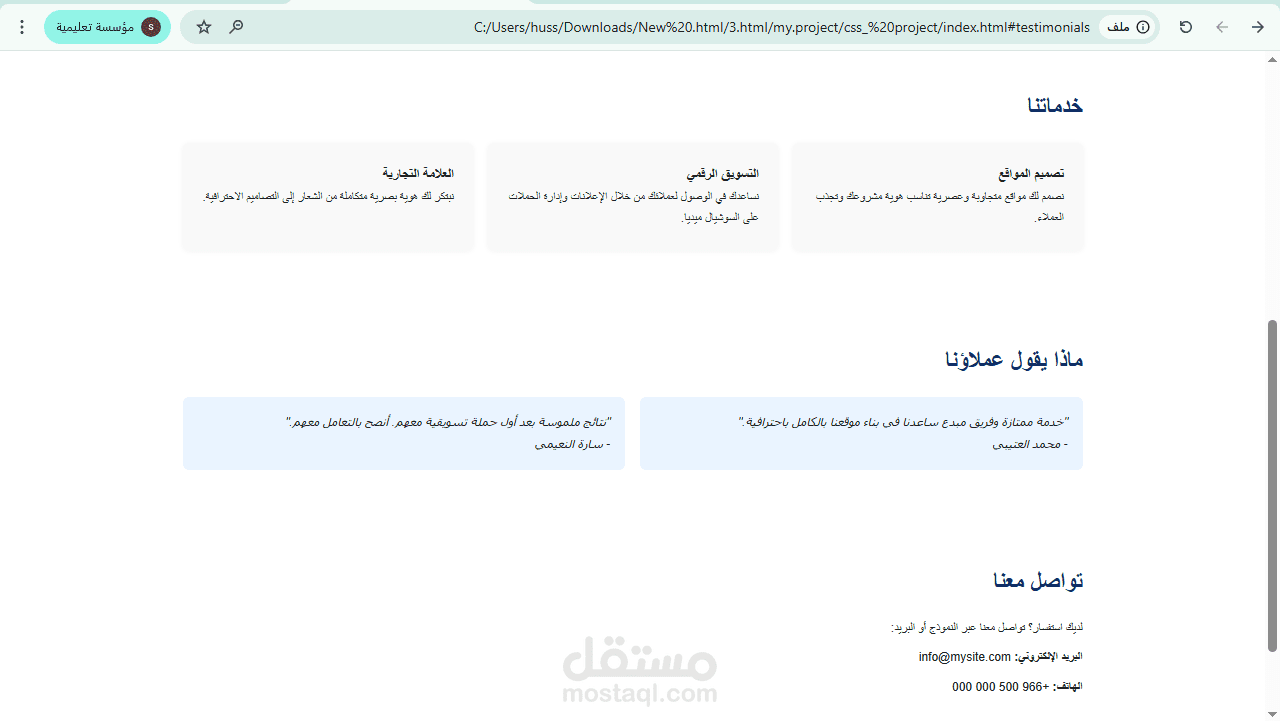
Task: Click the testimonial by محمد العتيبي
Action: pos(861,433)
